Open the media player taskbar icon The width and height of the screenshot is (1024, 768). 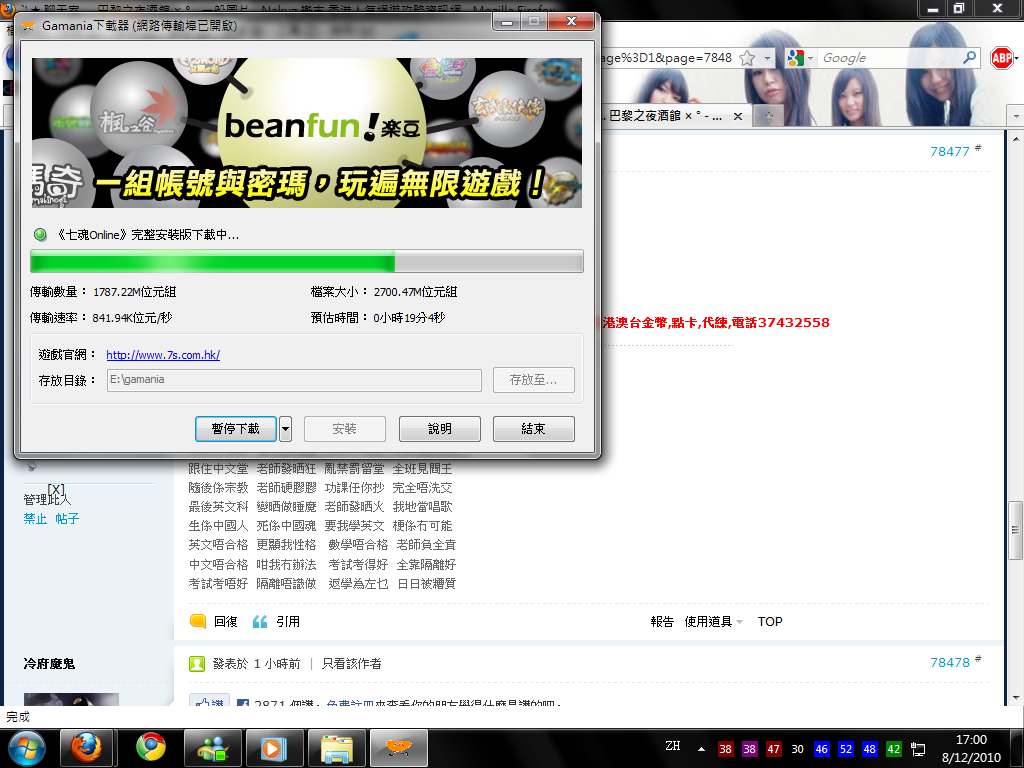tap(275, 748)
